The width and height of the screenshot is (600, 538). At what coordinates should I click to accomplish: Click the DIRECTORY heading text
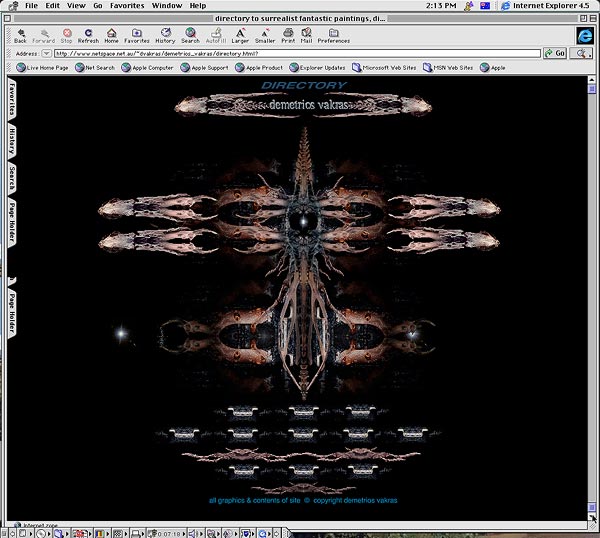coord(304,85)
